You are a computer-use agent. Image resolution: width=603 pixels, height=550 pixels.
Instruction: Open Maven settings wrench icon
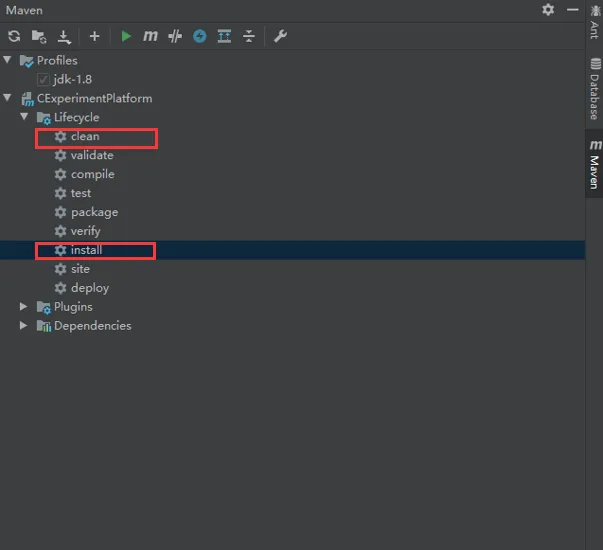[280, 36]
